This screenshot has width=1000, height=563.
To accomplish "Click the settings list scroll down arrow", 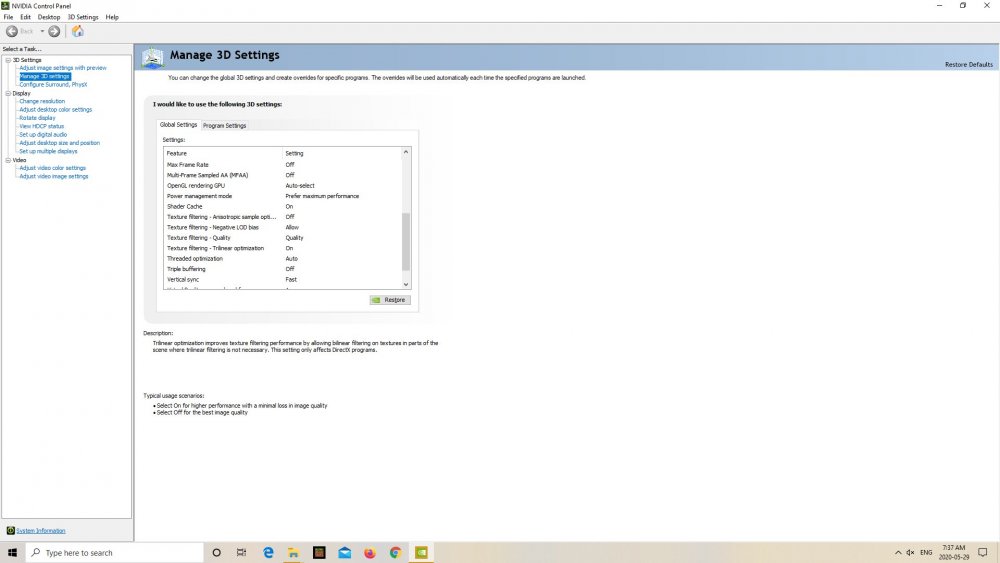I will pos(406,284).
